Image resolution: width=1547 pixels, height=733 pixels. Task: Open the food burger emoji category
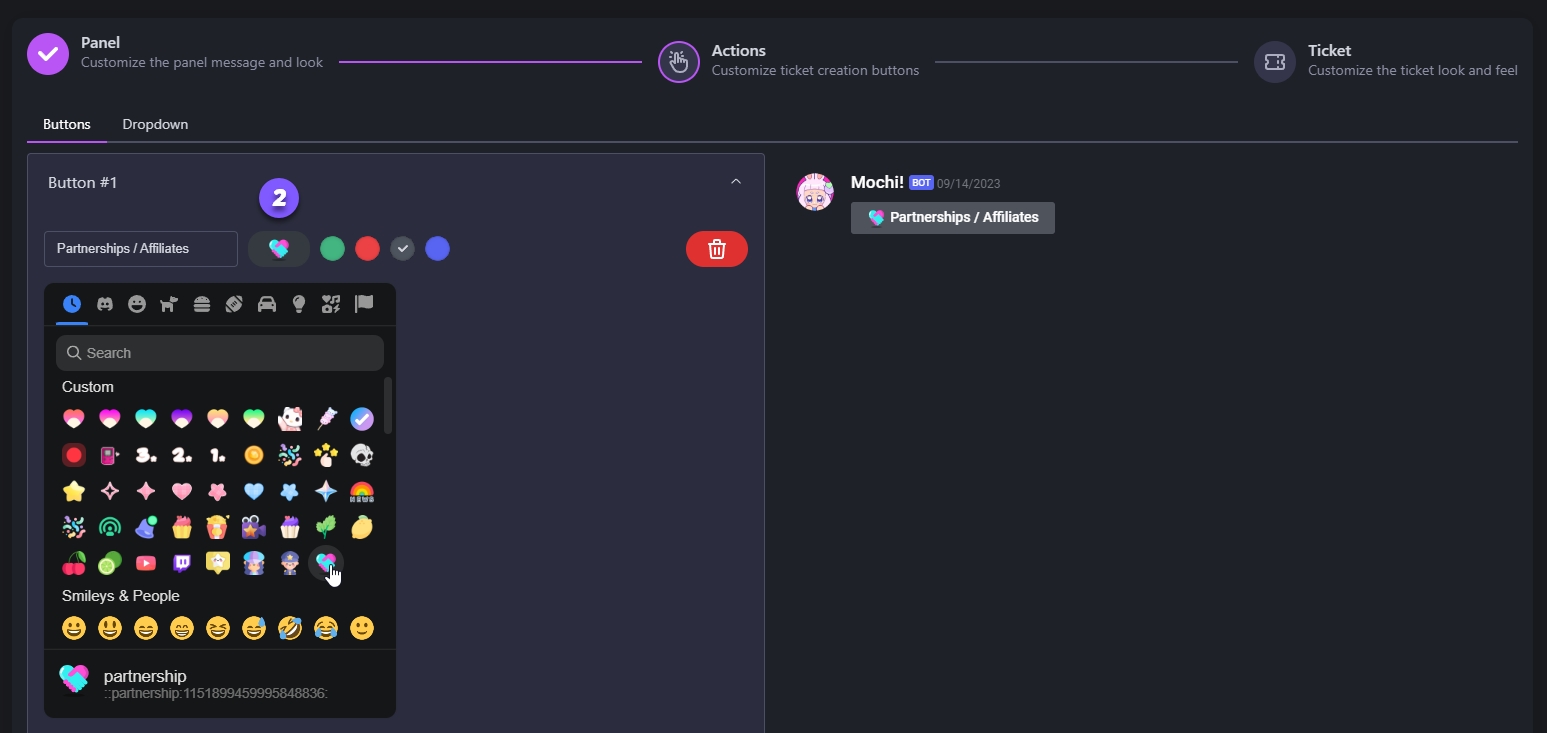[202, 304]
